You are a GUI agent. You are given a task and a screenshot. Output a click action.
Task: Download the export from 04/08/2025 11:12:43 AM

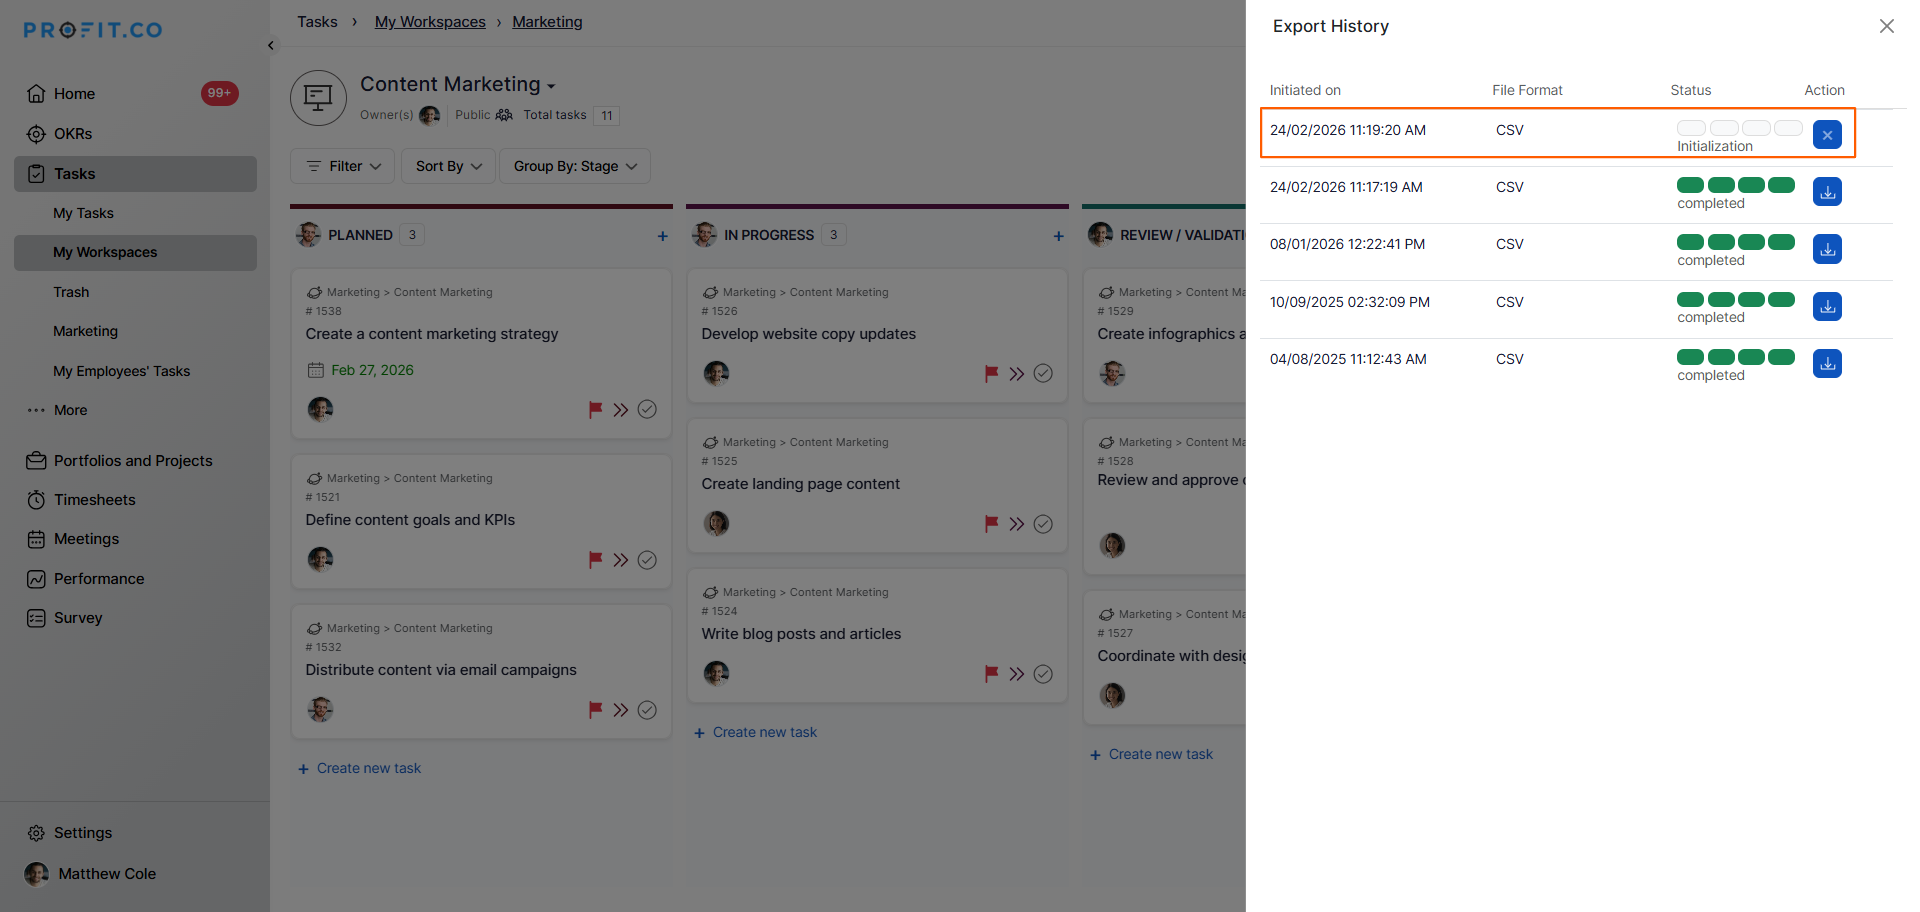[1827, 364]
